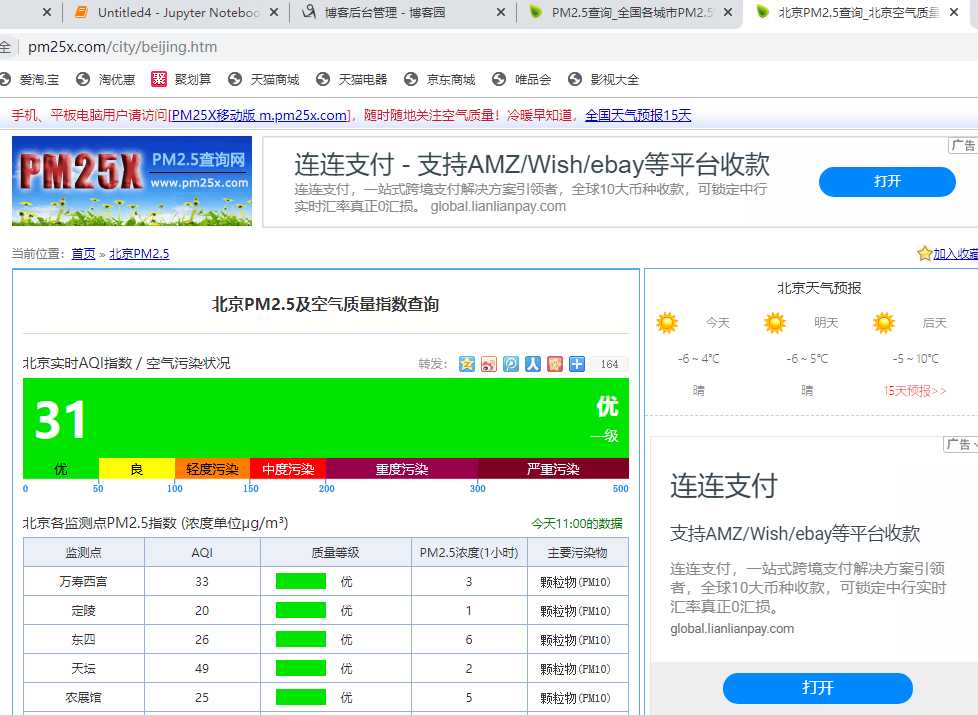The image size is (978, 715).
Task: Close the PM2.5查询_全国各城市 tab
Action: point(728,12)
